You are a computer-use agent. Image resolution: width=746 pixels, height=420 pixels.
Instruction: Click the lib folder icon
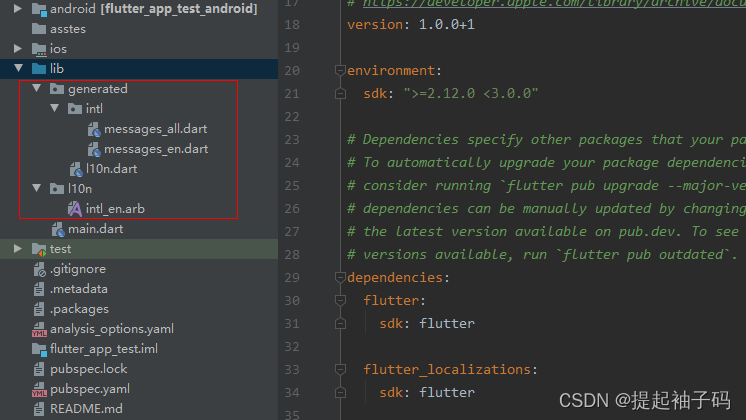(x=39, y=68)
